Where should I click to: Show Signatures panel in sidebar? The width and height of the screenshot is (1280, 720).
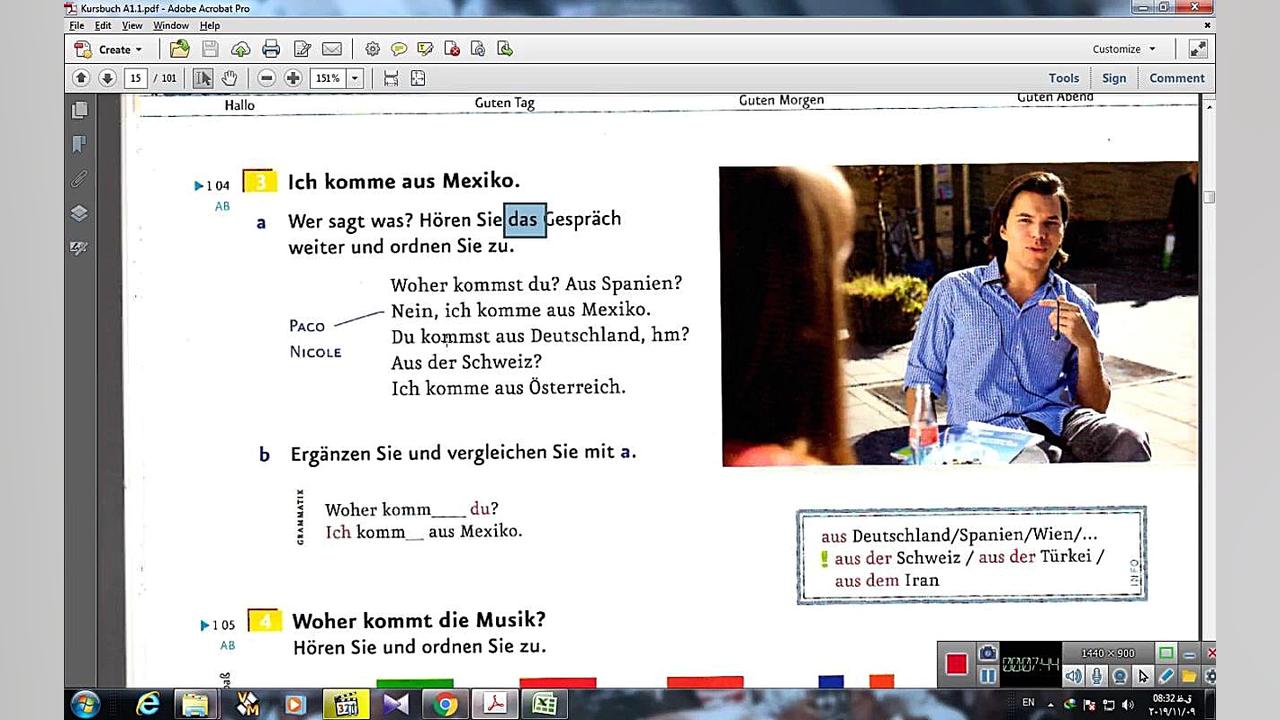point(80,248)
